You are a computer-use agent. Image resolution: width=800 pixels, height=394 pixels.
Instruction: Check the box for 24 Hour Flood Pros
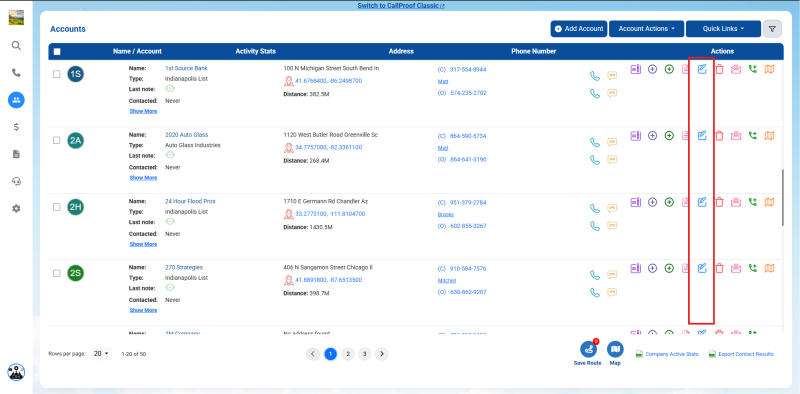click(57, 207)
